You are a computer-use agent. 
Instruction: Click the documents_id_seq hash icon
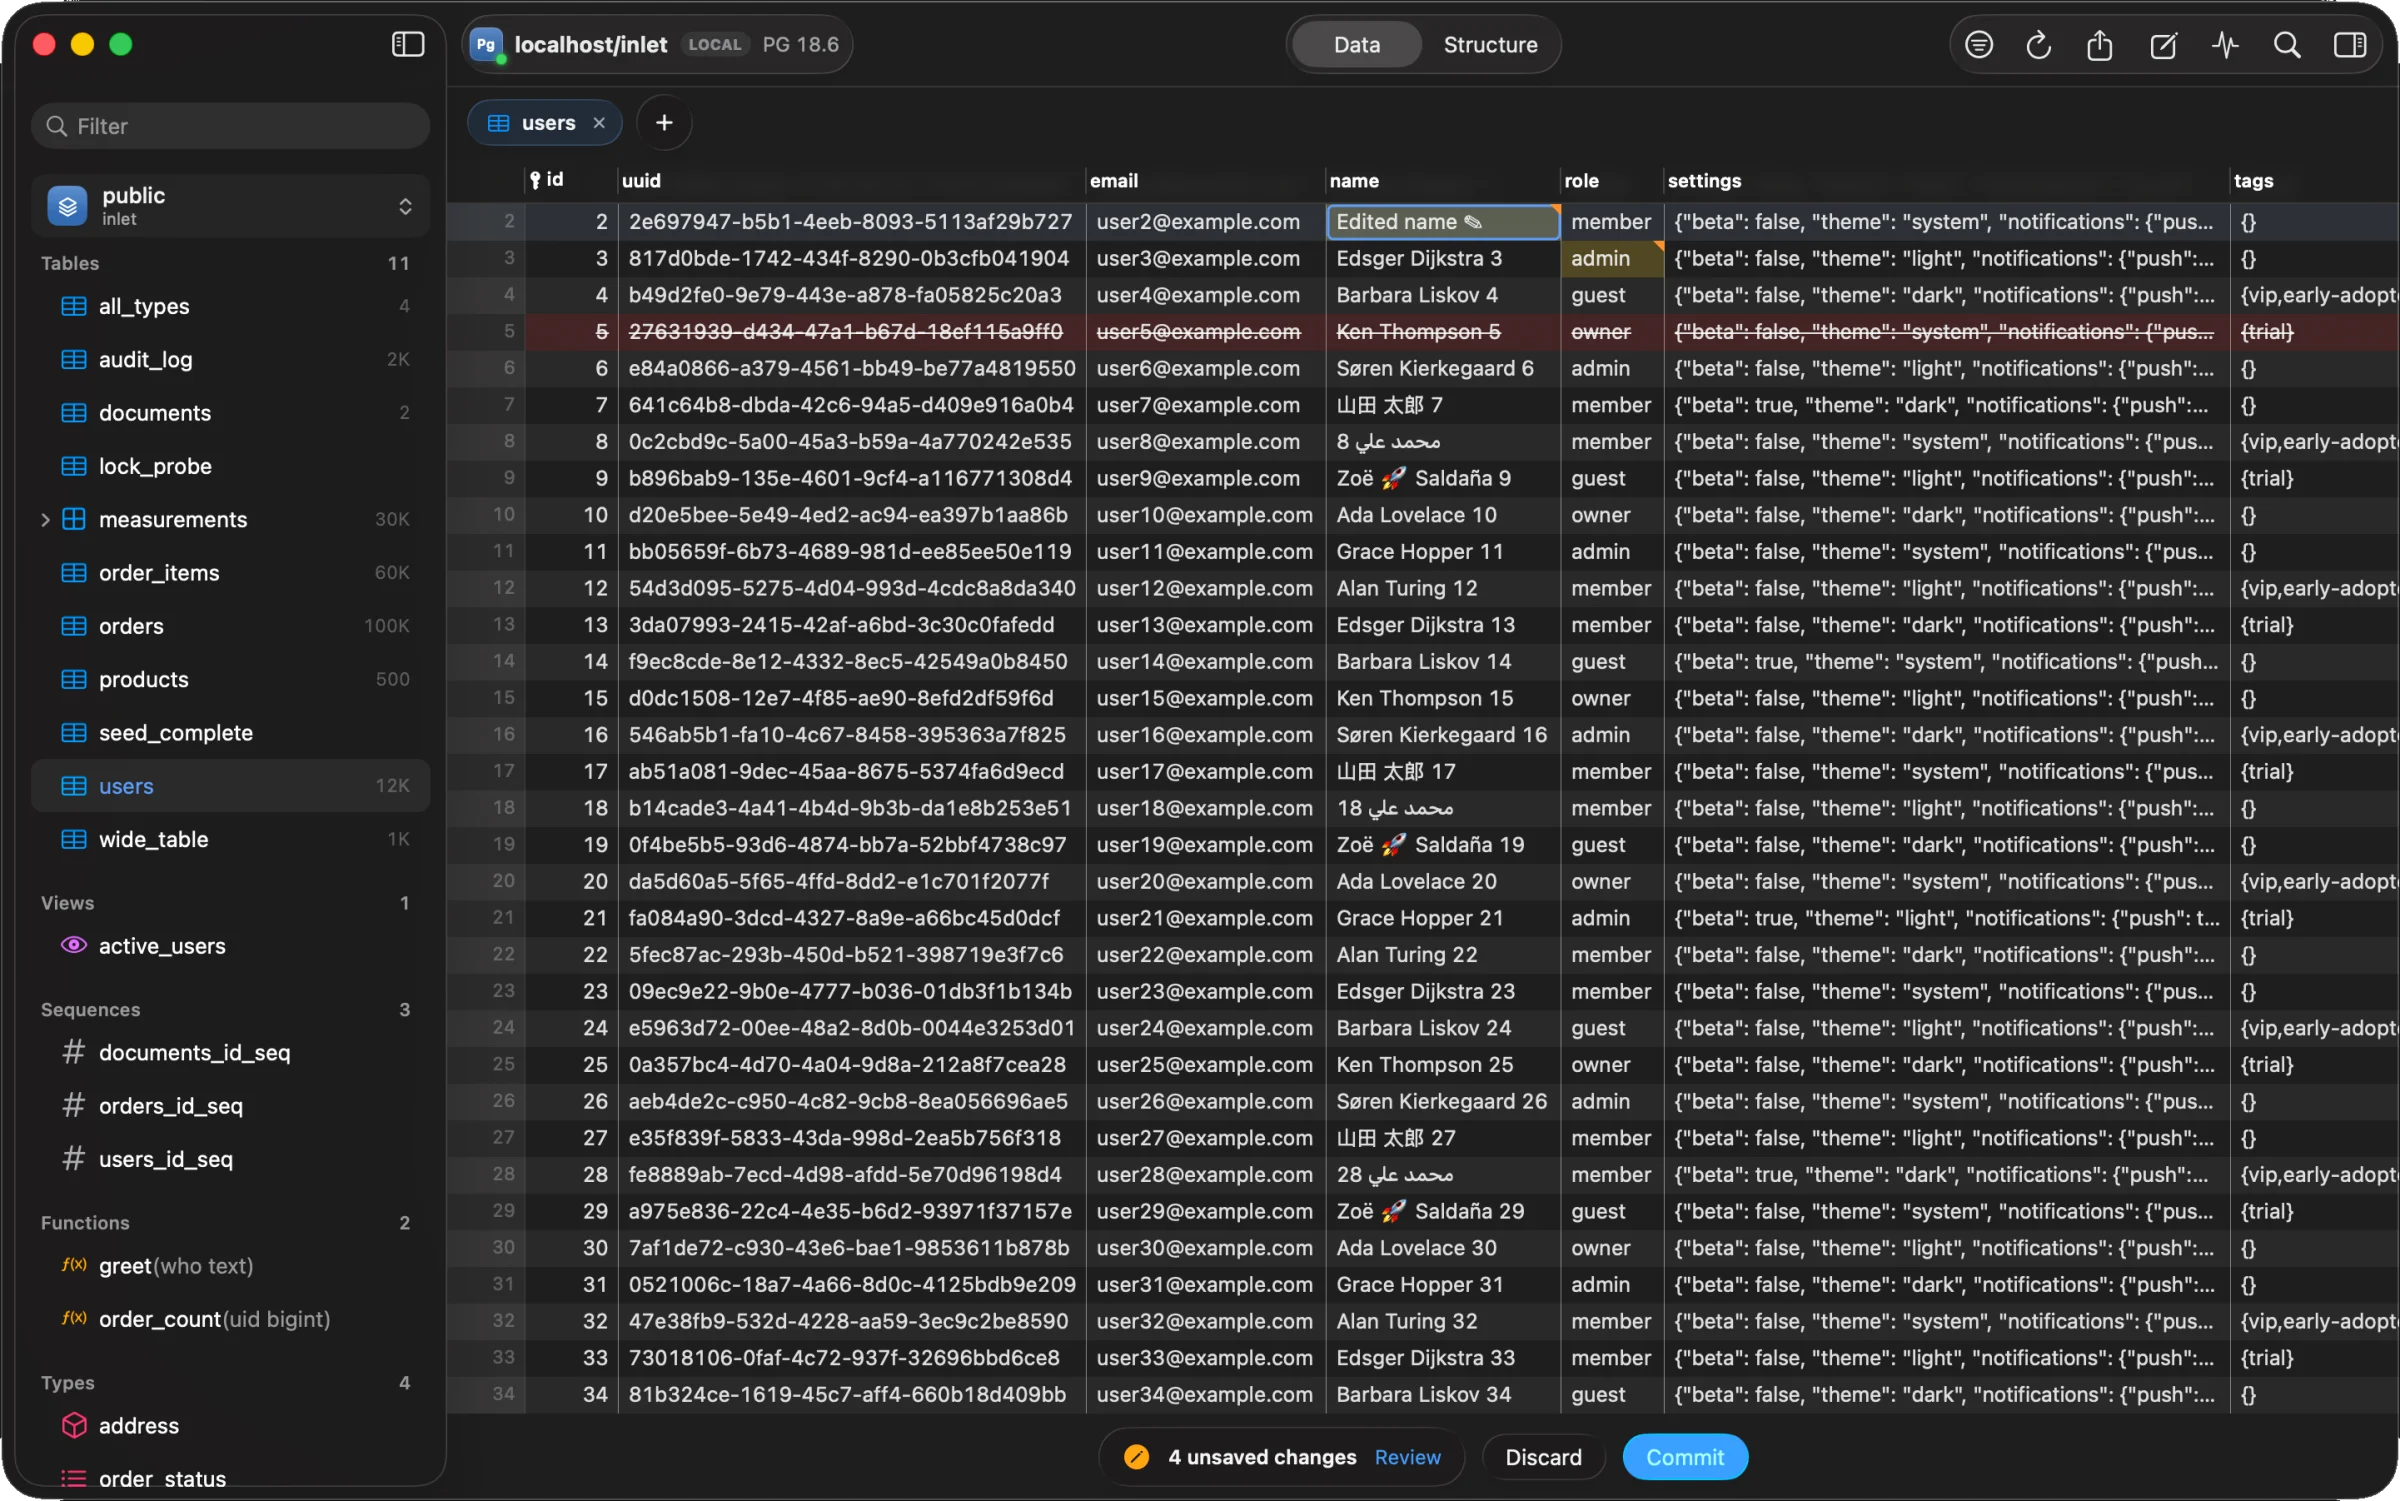(73, 1052)
